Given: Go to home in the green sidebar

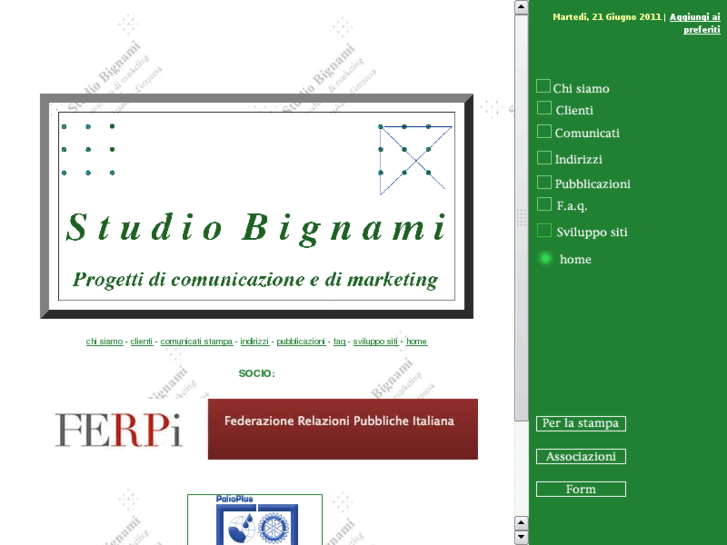Looking at the screenshot, I should [575, 259].
